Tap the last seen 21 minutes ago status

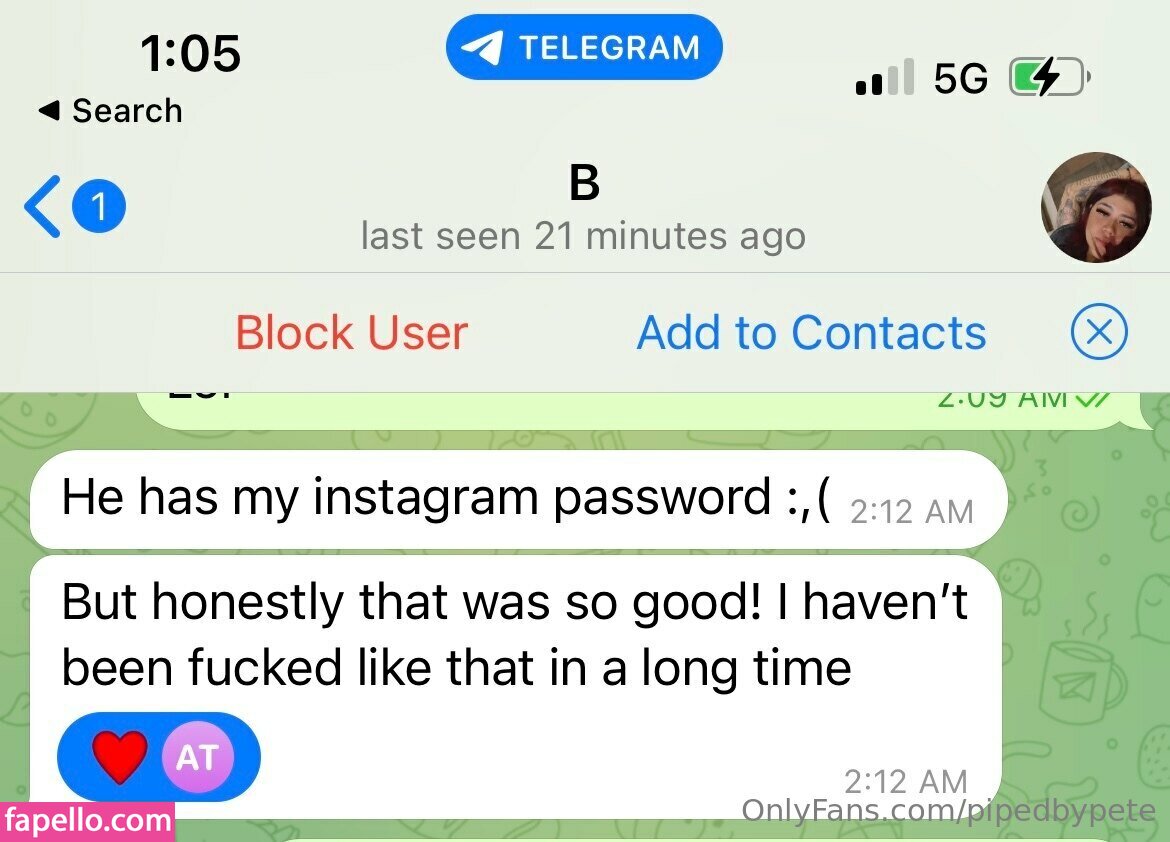[584, 237]
